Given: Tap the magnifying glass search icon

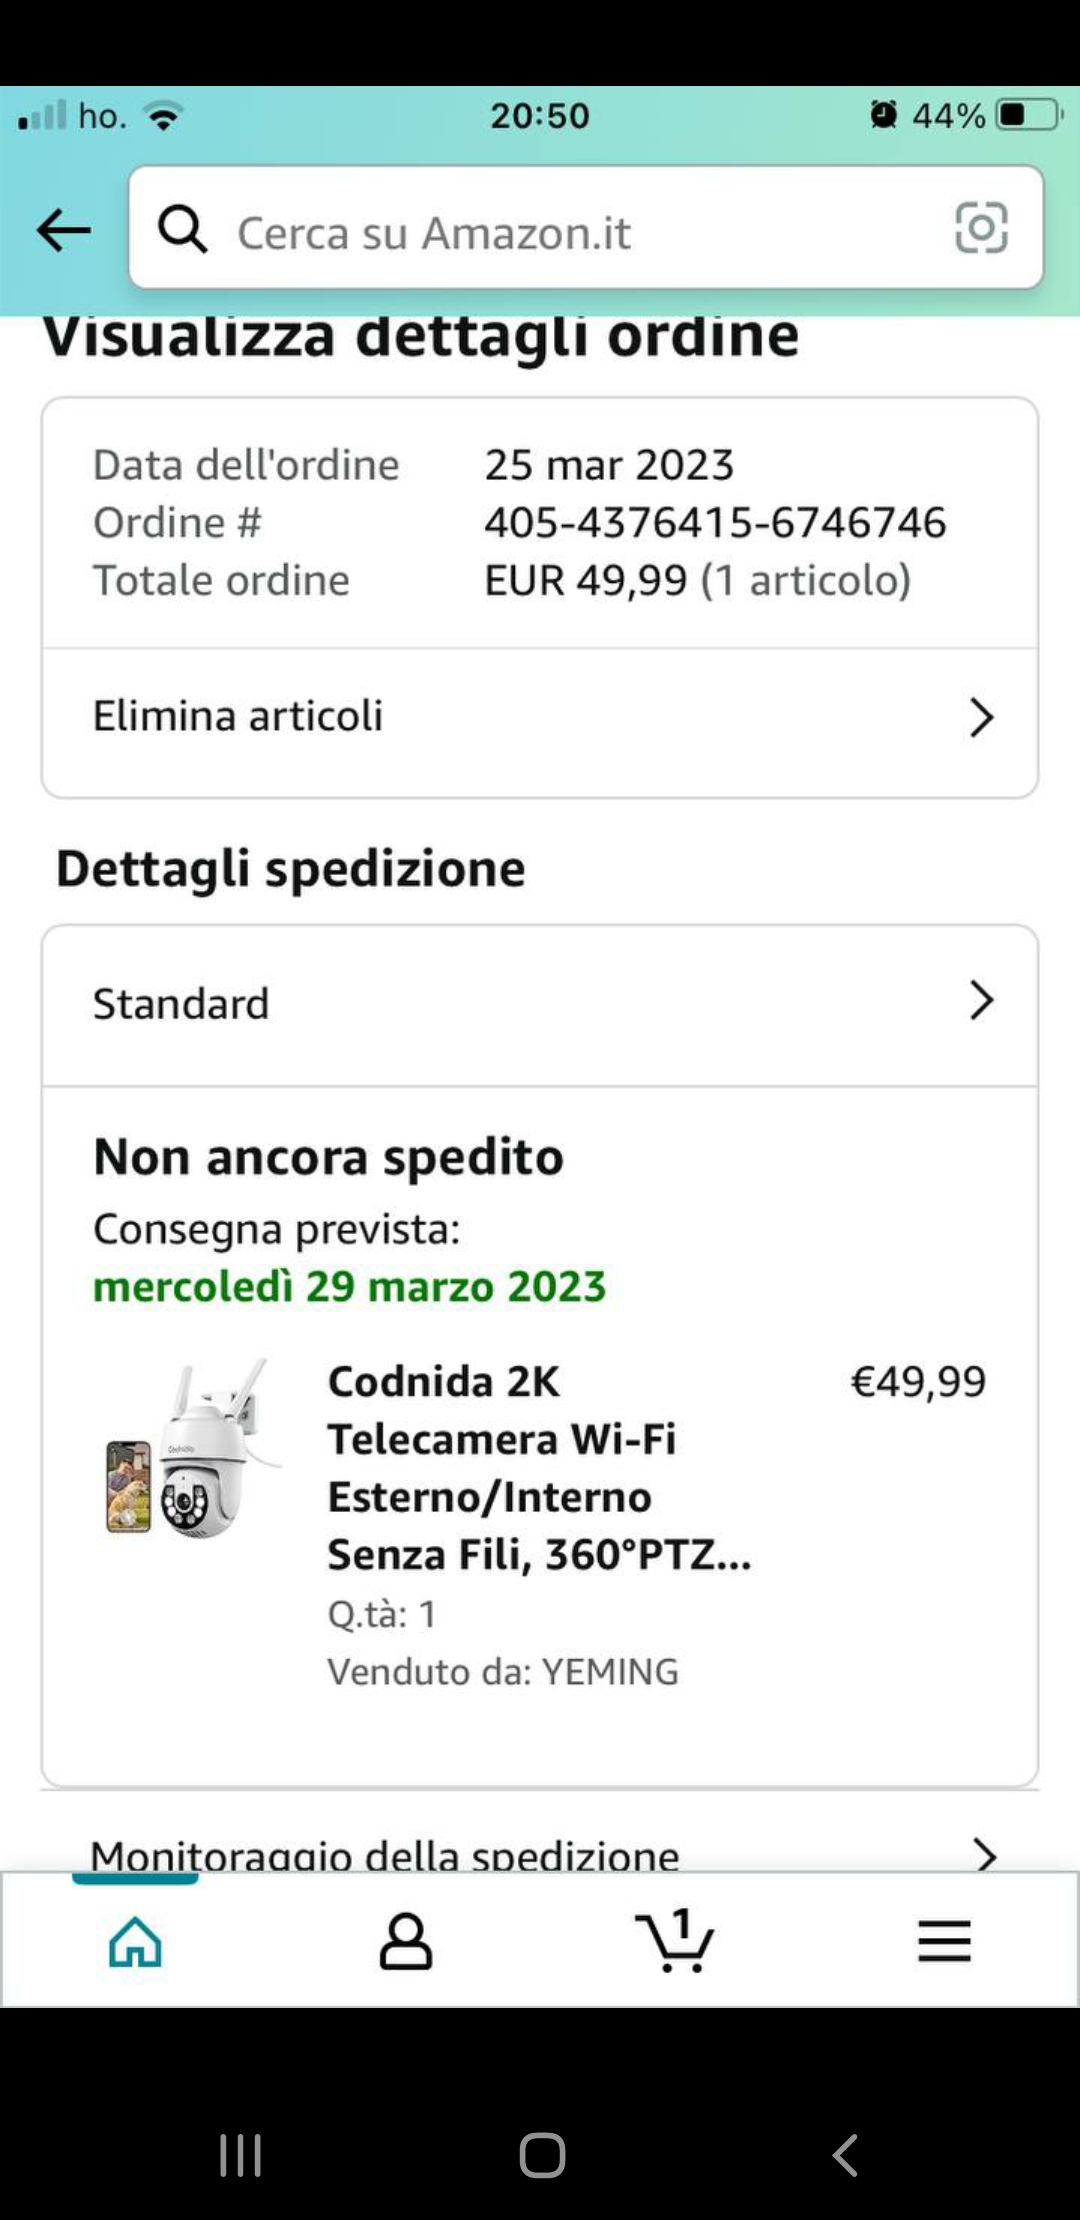Looking at the screenshot, I should click(182, 230).
